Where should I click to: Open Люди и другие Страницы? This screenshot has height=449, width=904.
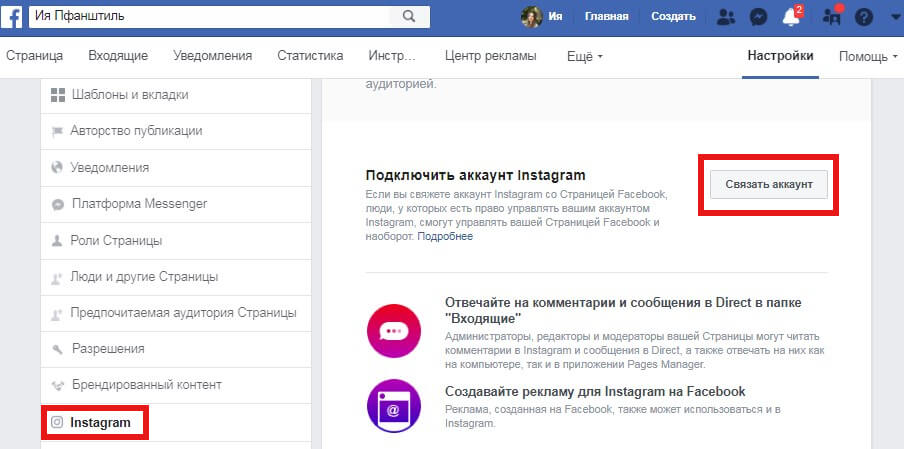[x=176, y=277]
